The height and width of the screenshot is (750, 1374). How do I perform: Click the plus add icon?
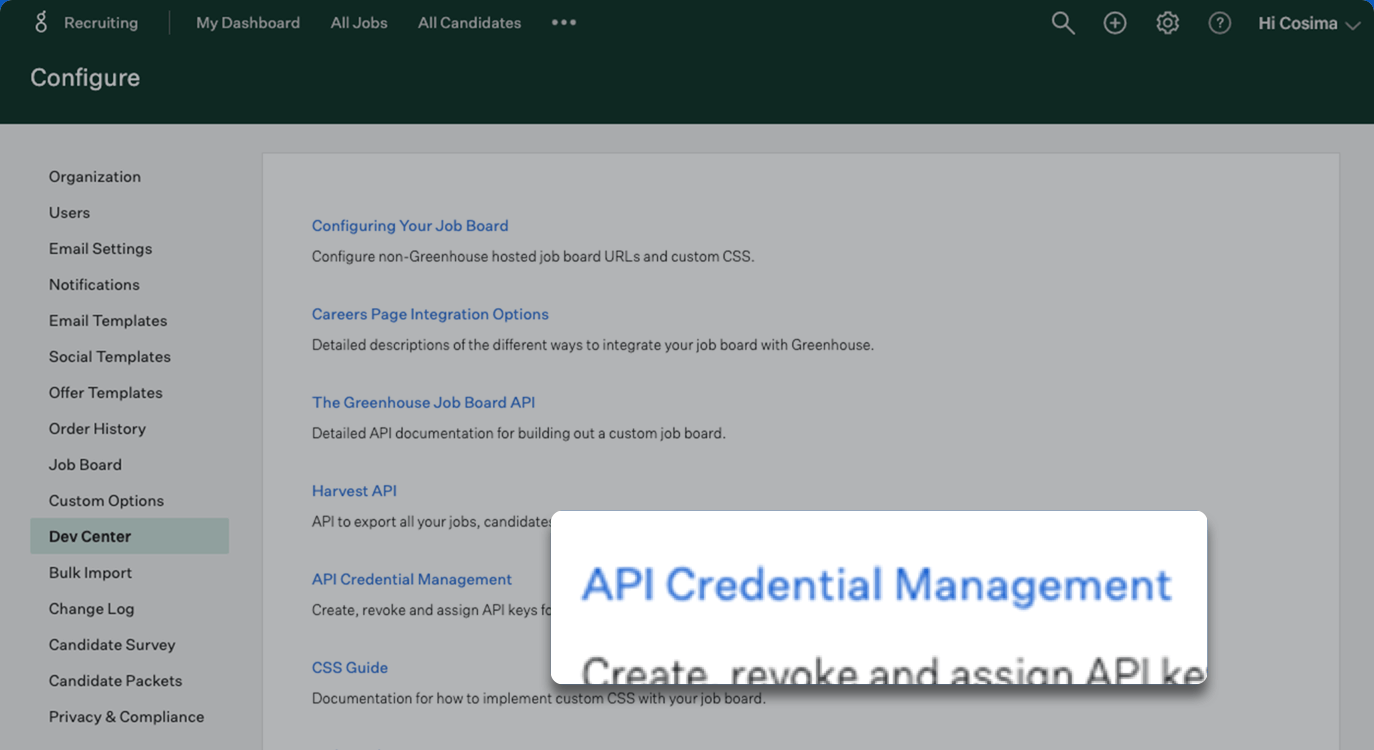(1115, 23)
